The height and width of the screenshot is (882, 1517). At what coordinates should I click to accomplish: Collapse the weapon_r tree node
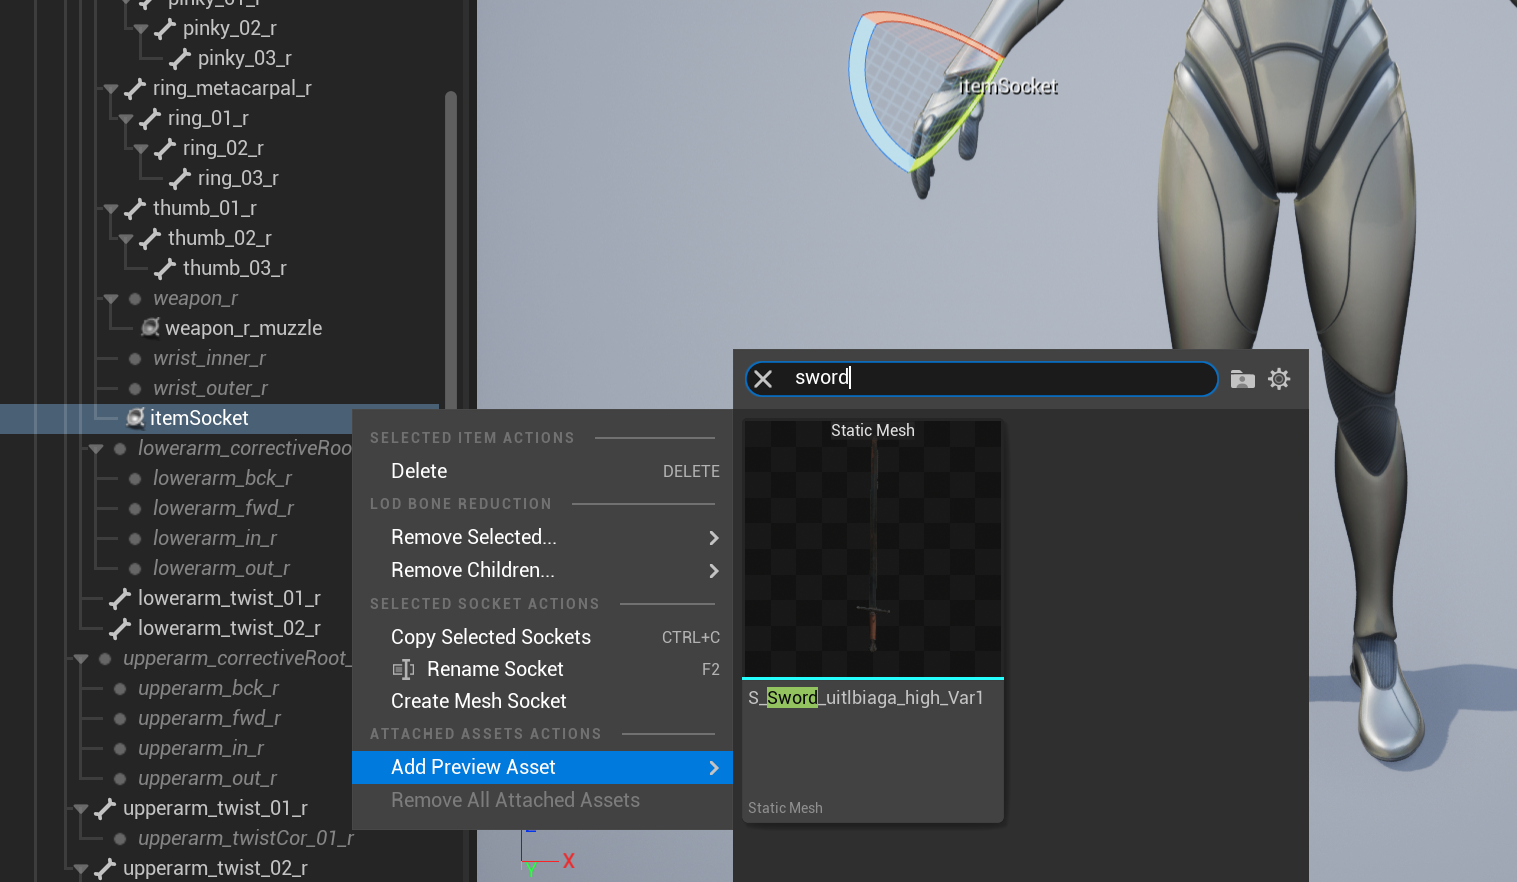coord(111,299)
